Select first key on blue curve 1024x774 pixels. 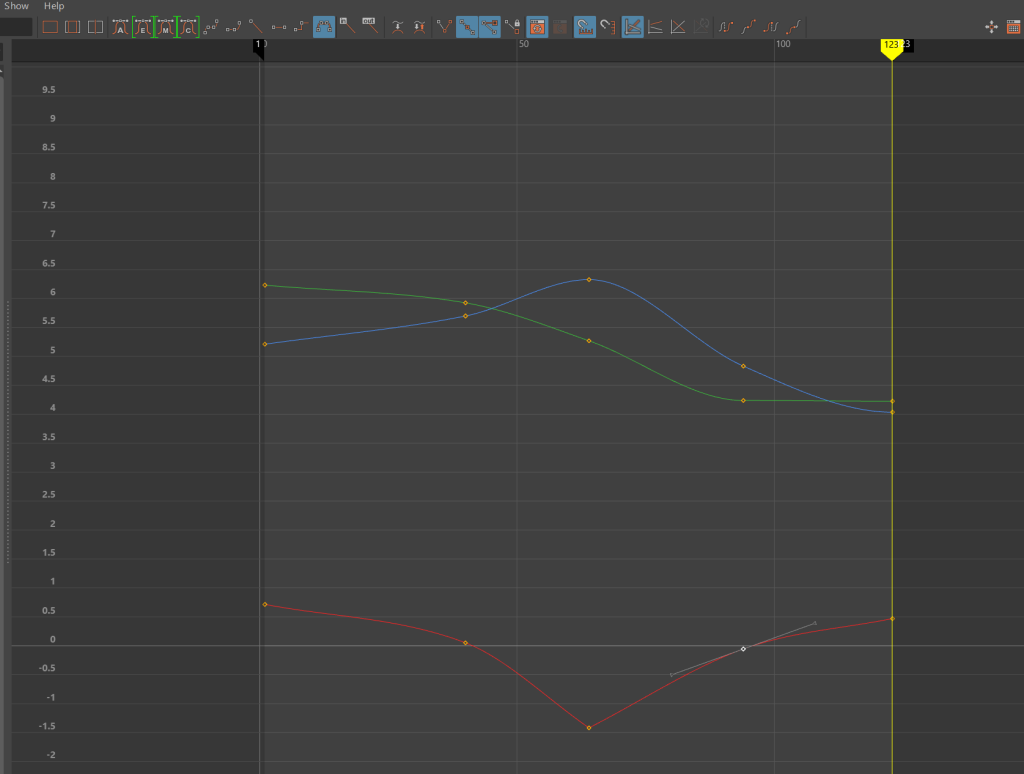click(x=264, y=344)
